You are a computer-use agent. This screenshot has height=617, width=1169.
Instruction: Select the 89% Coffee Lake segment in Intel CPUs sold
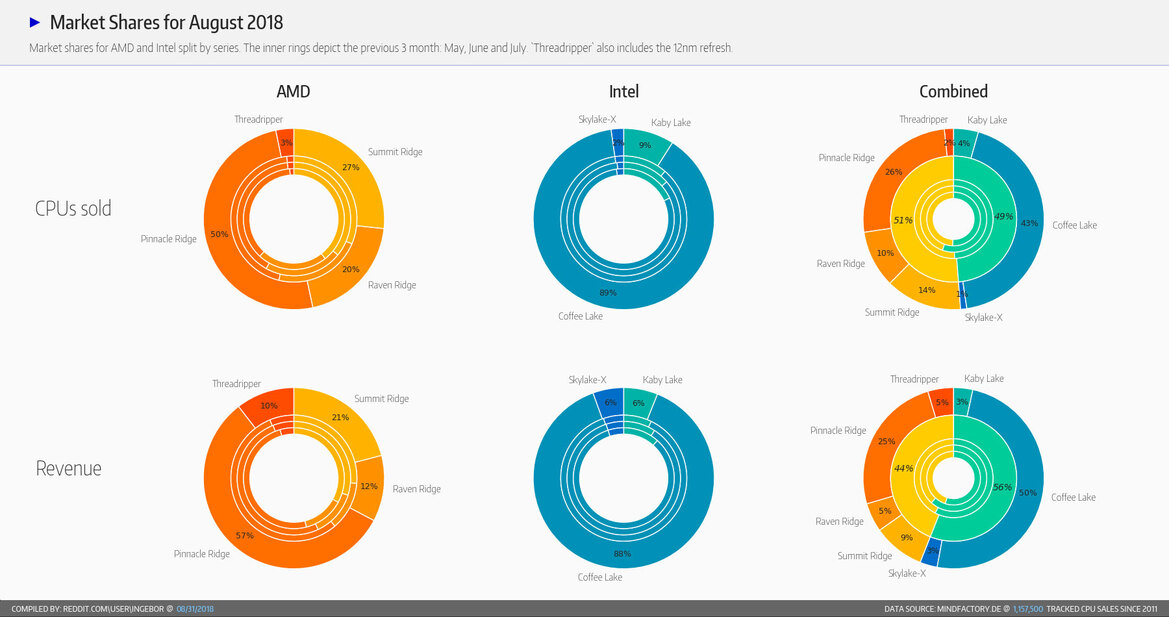click(608, 293)
